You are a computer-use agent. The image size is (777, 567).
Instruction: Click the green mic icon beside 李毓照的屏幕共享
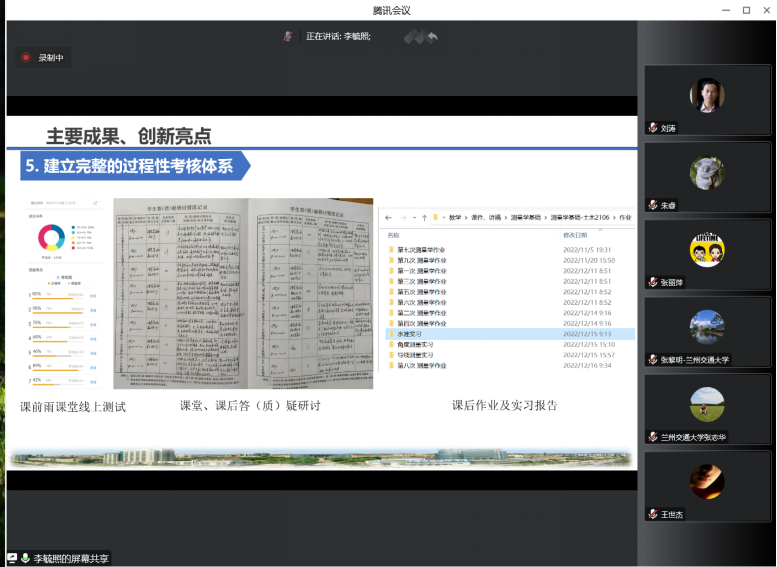[x=25, y=558]
